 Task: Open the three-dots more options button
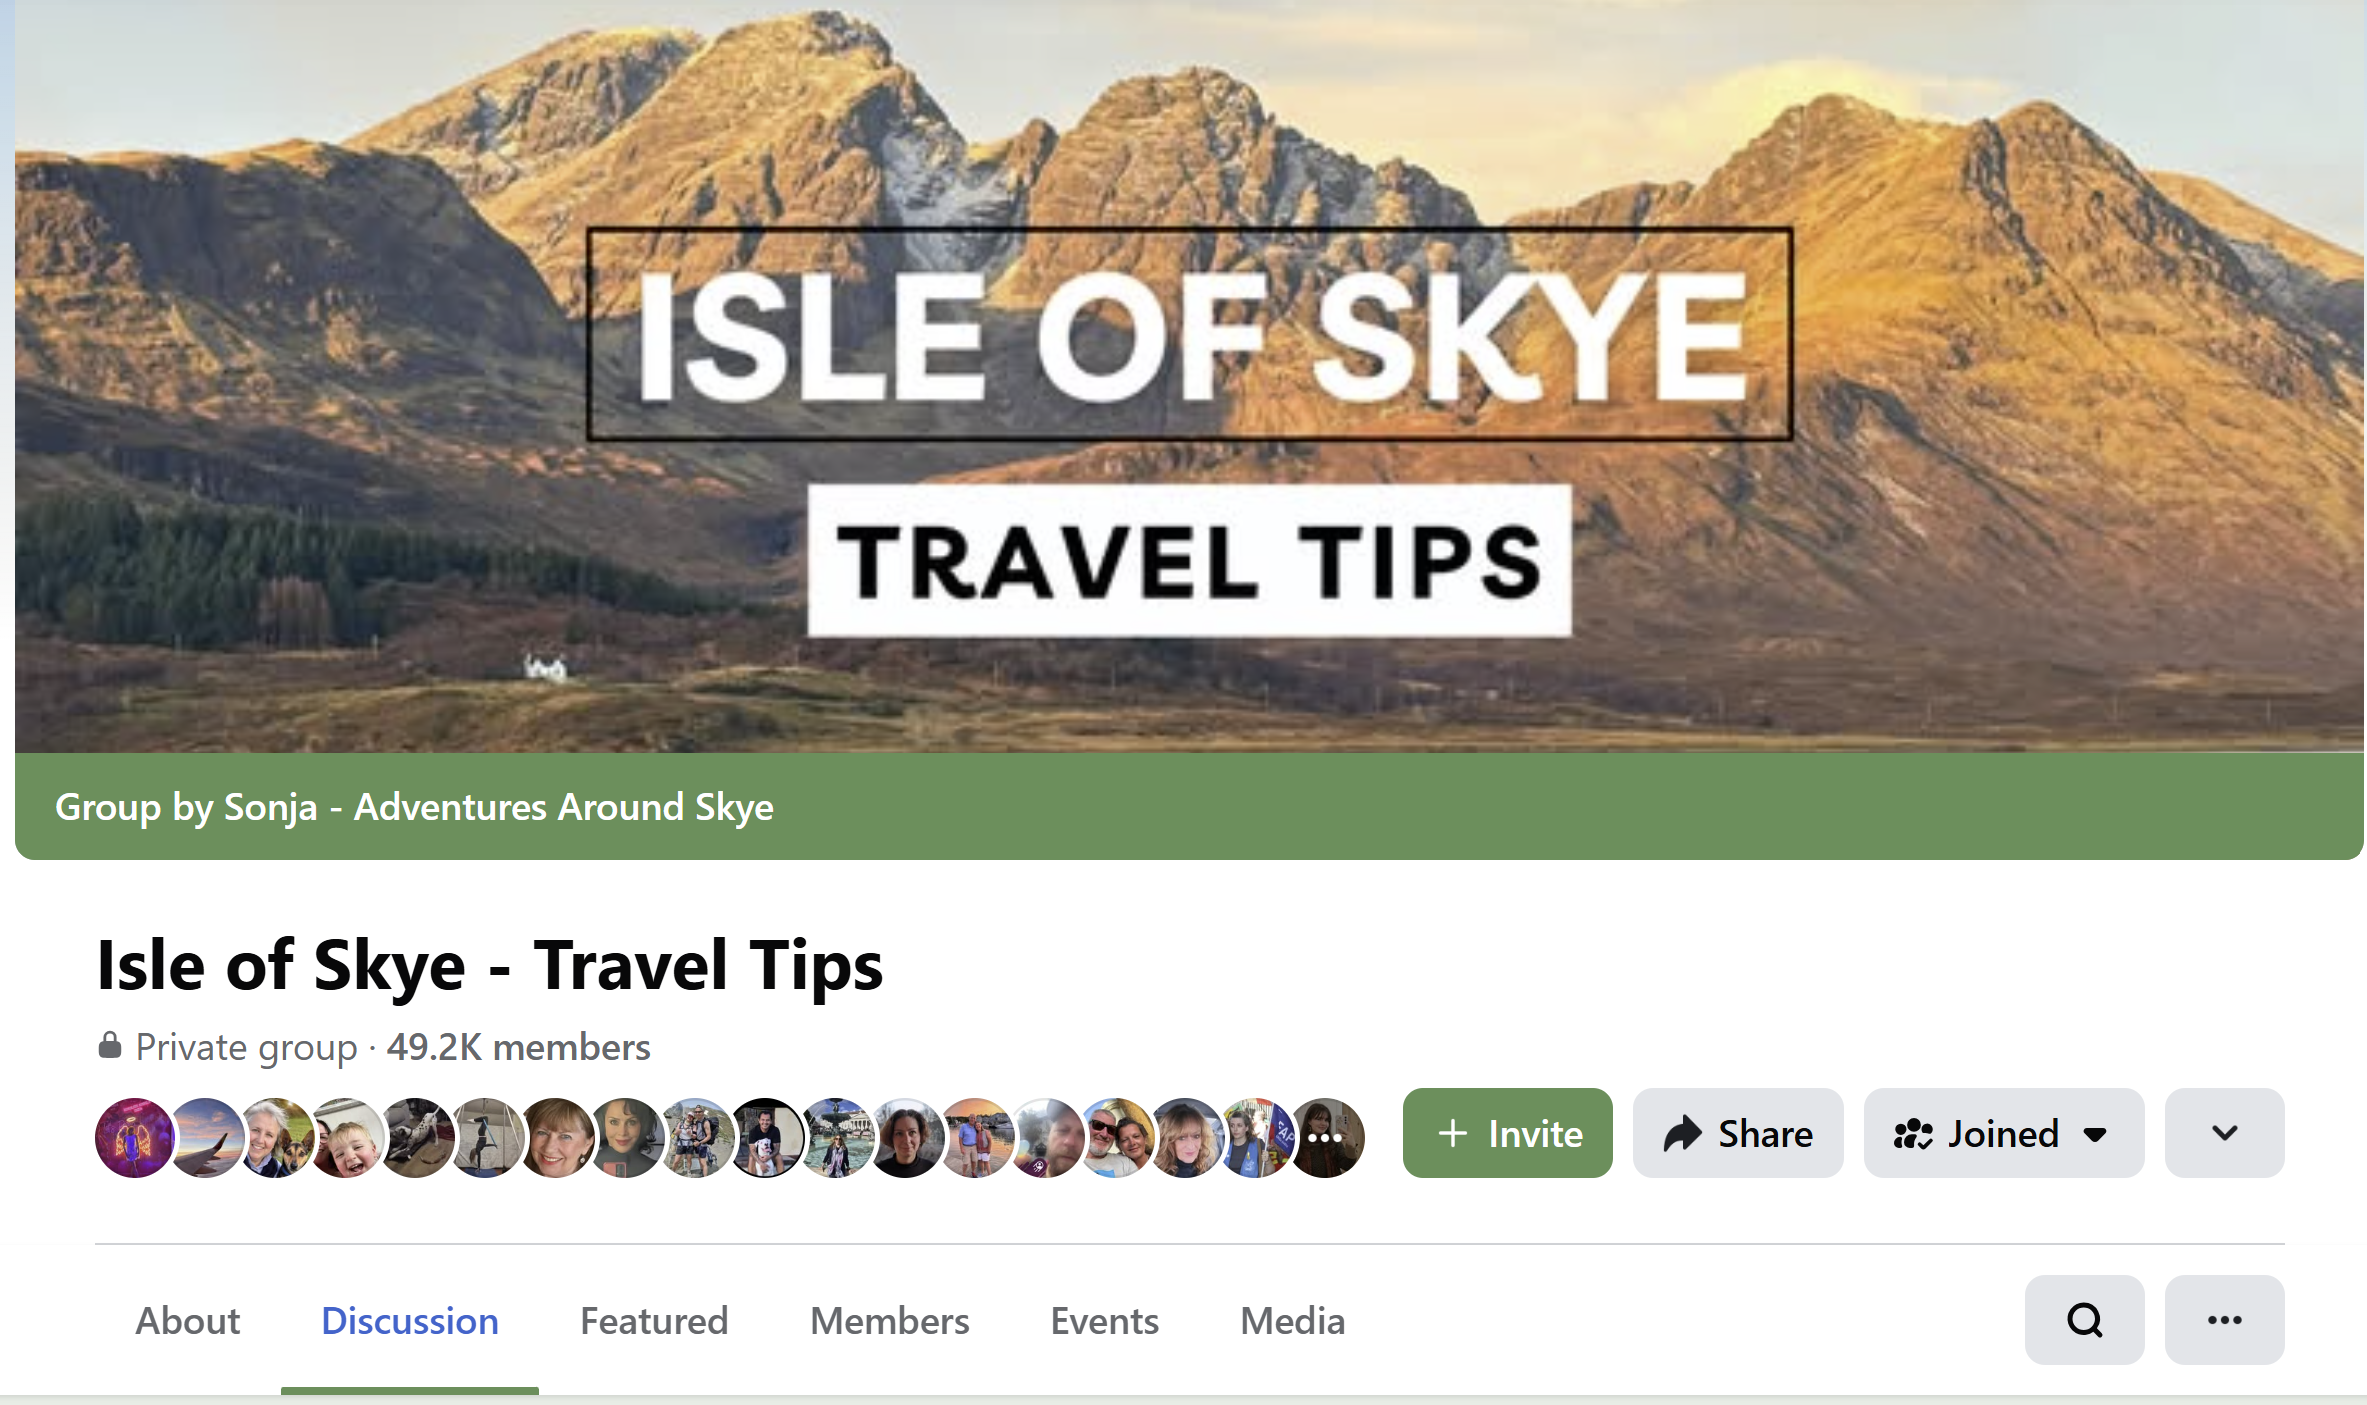tap(2224, 1320)
